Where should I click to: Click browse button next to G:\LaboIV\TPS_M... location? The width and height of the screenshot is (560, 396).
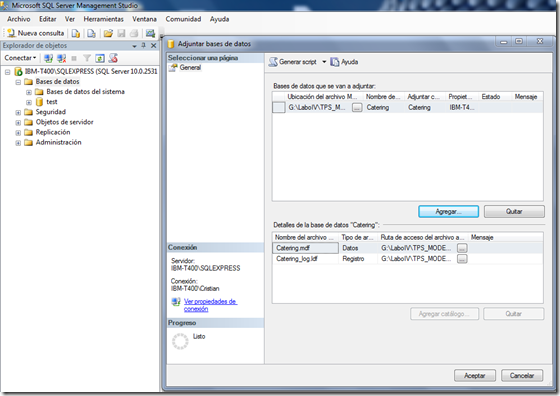tap(357, 107)
